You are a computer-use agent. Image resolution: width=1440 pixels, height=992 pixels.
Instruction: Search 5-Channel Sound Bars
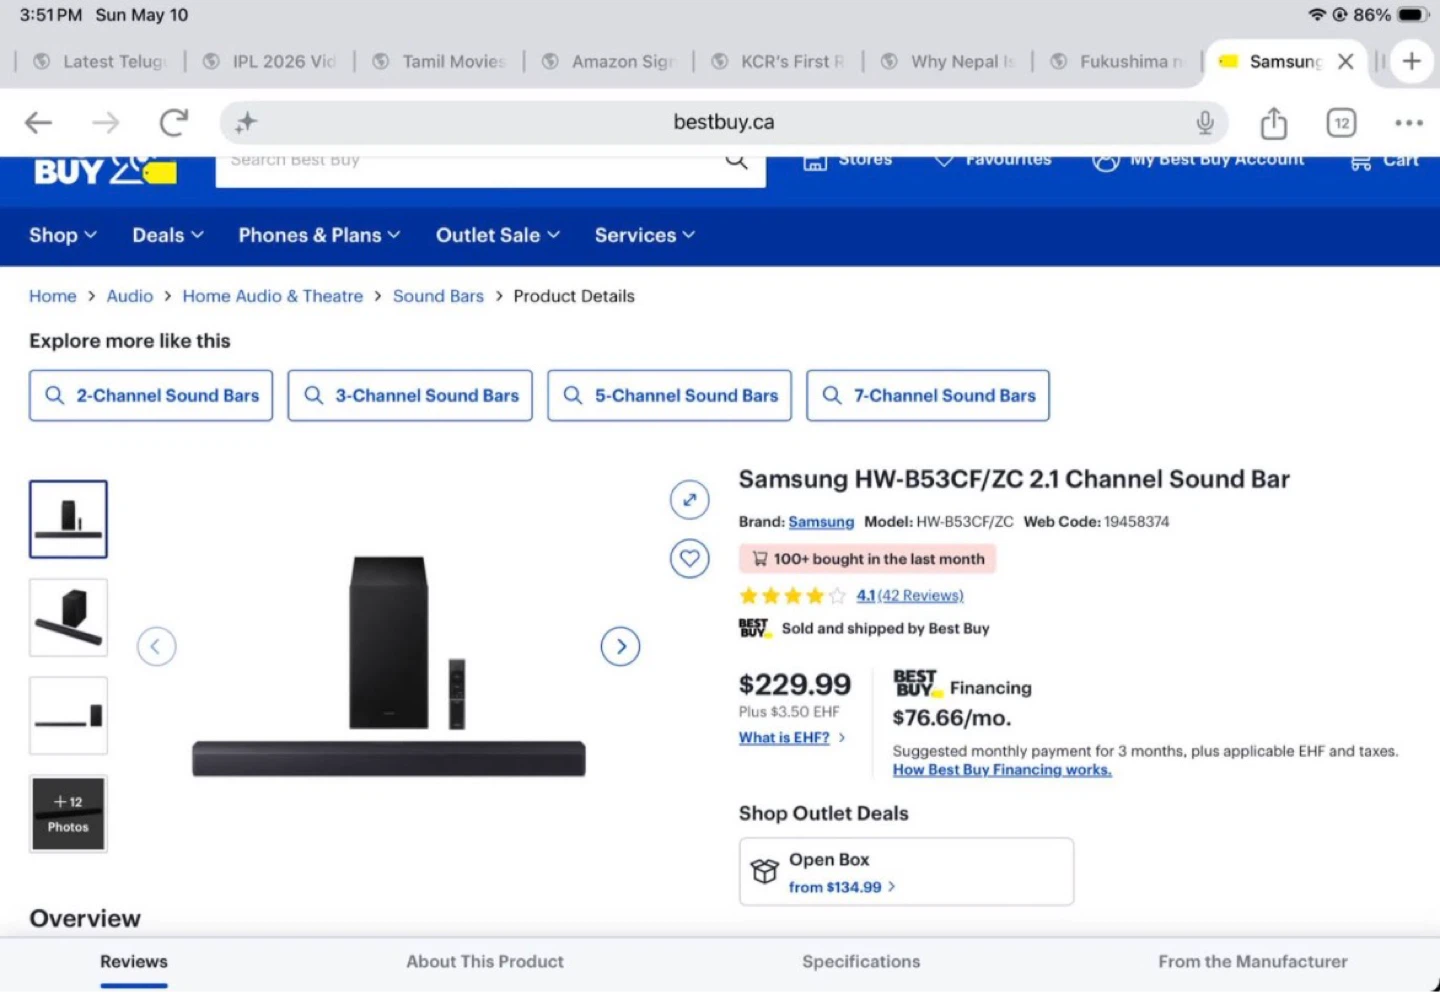(x=669, y=395)
